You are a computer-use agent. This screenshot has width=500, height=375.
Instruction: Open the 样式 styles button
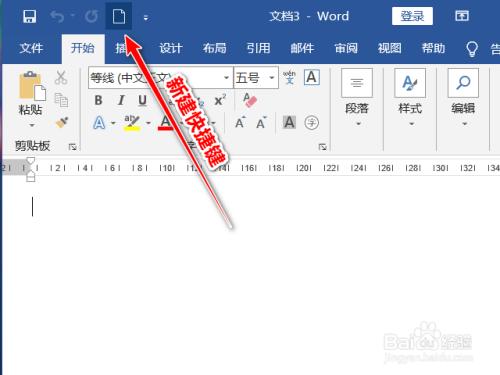(x=410, y=97)
